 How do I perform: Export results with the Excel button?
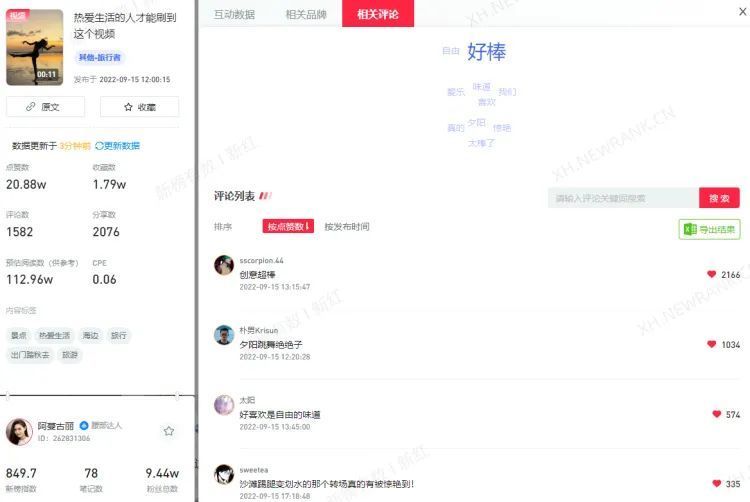(709, 229)
